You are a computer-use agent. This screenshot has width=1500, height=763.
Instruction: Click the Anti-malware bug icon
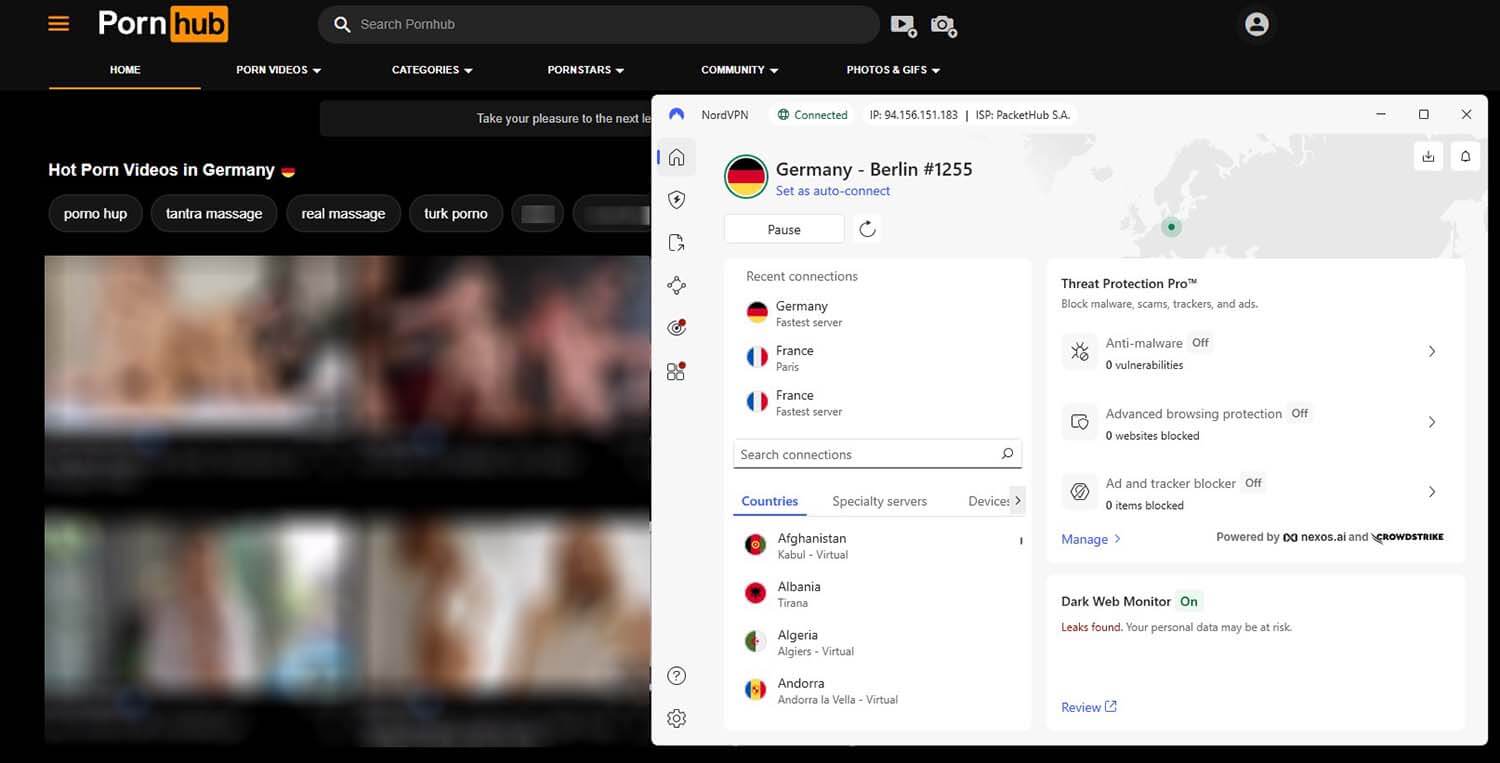point(1080,352)
